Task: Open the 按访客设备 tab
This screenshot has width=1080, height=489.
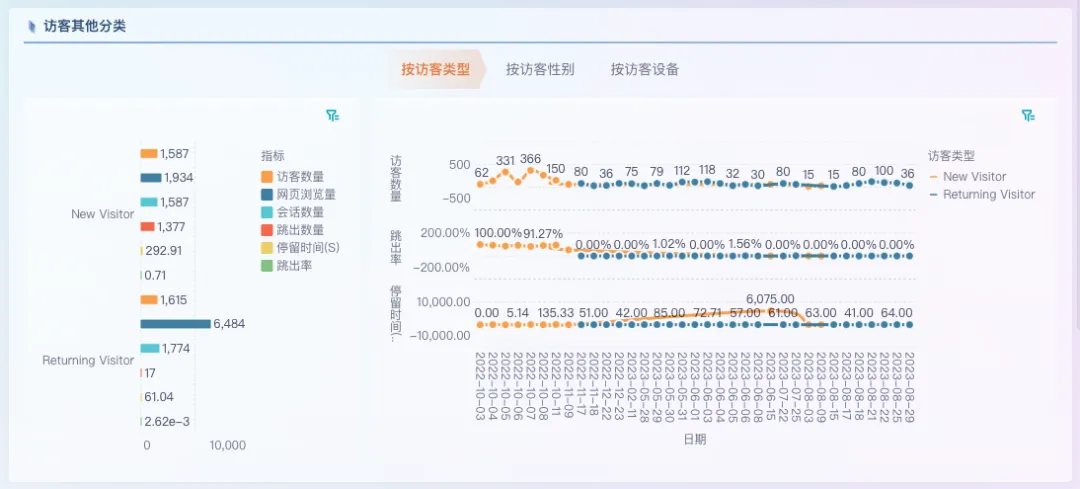Action: coord(645,70)
